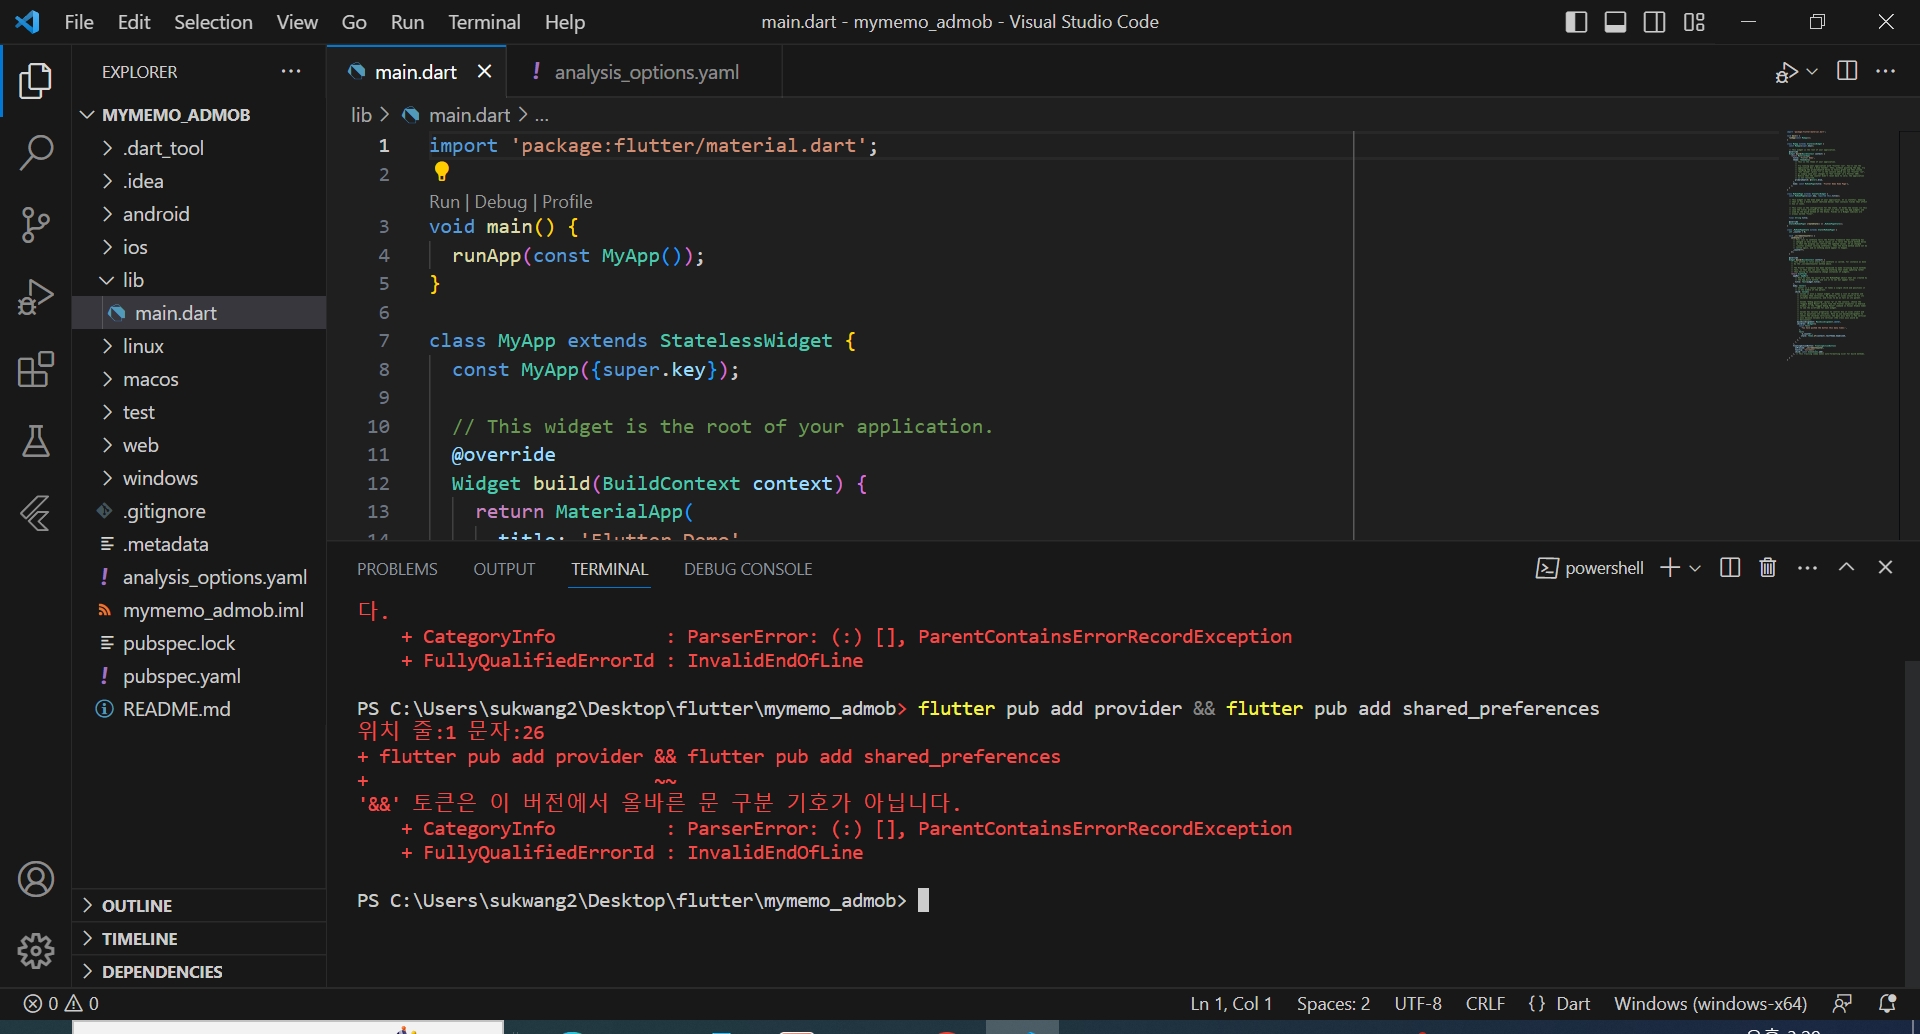Open the Extensions view icon
The width and height of the screenshot is (1920, 1034).
pyautogui.click(x=36, y=369)
